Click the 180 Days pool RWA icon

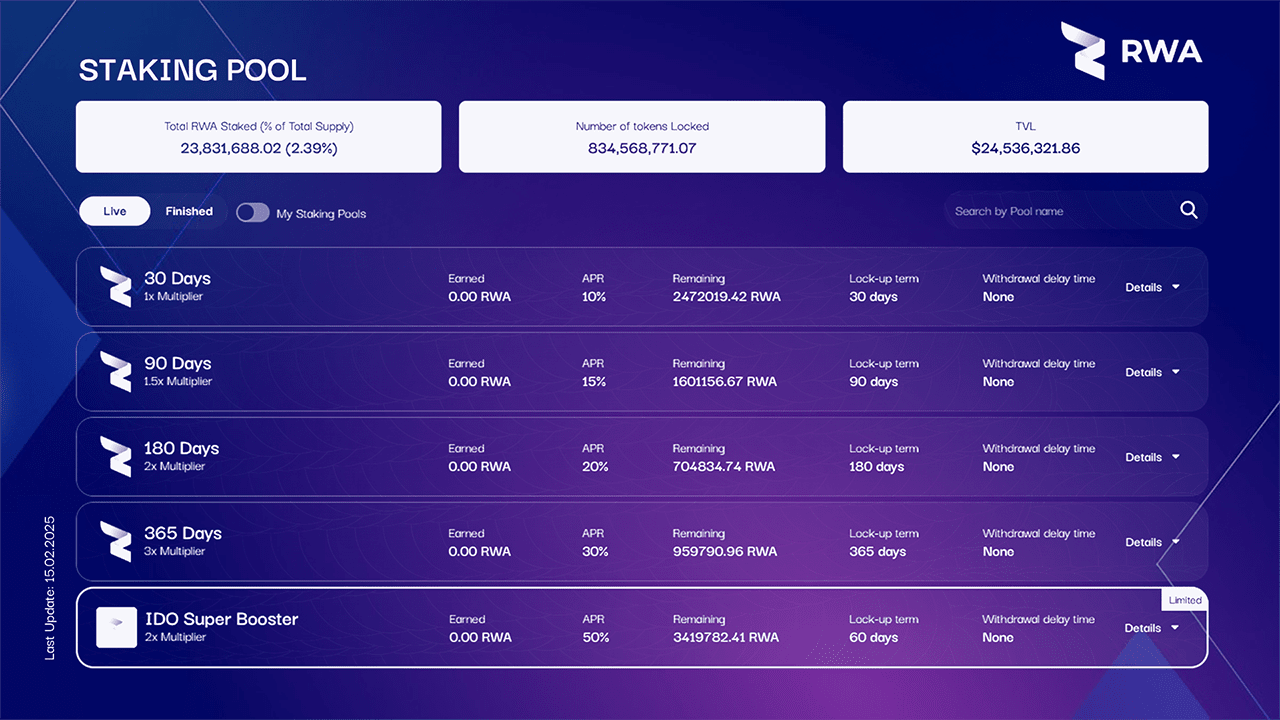(x=116, y=457)
